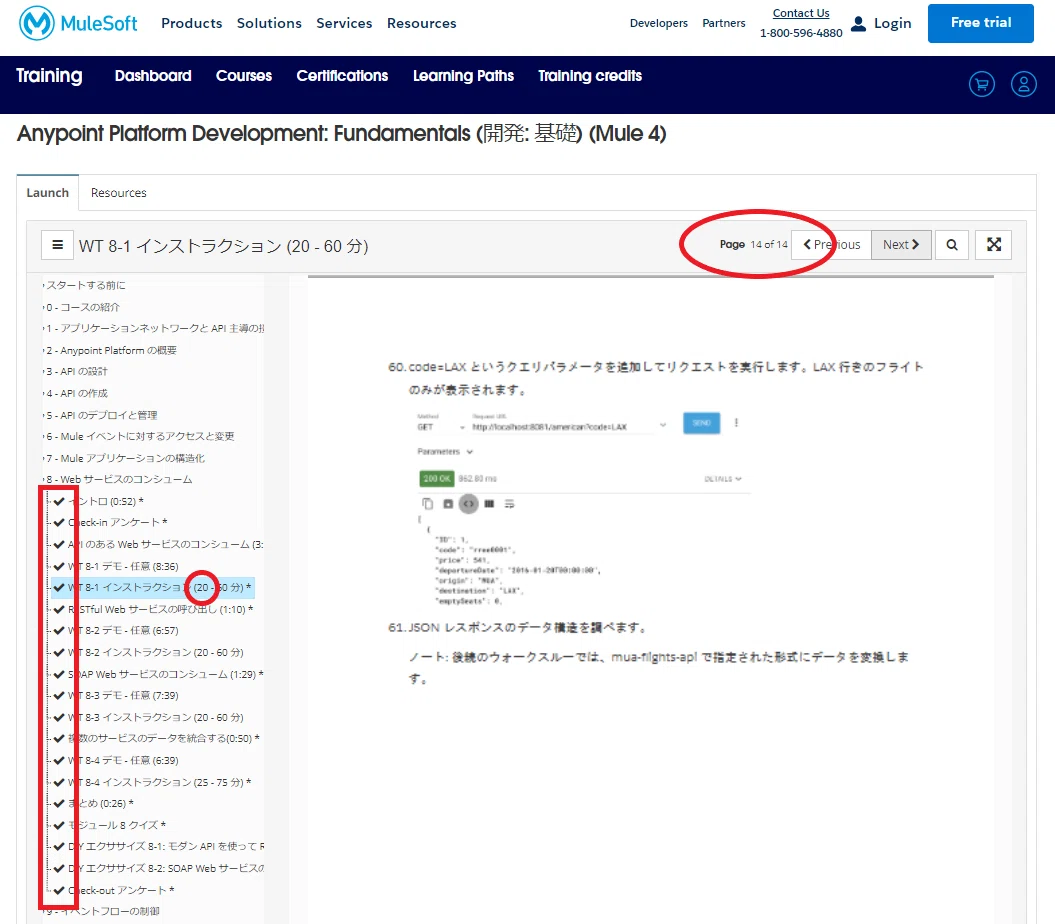Open モジュール 8 クイズ item

point(116,825)
